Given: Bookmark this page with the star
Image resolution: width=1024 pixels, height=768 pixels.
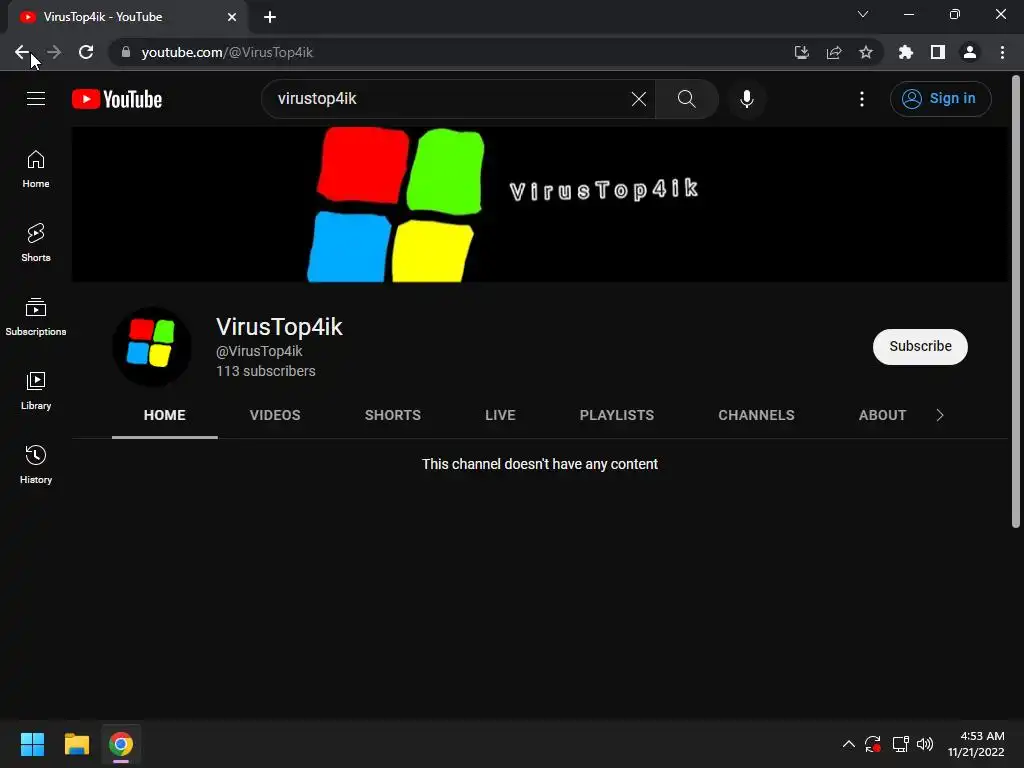Looking at the screenshot, I should coord(866,52).
